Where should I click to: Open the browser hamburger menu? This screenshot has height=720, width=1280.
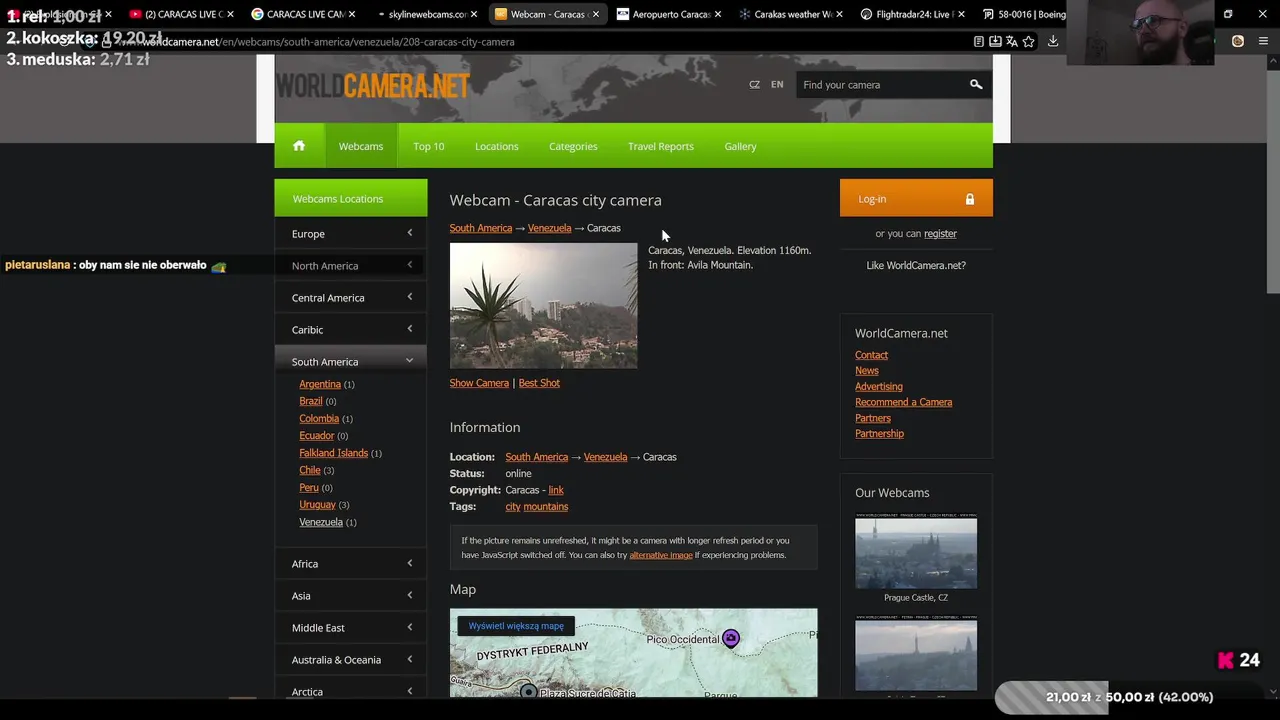tap(1264, 42)
